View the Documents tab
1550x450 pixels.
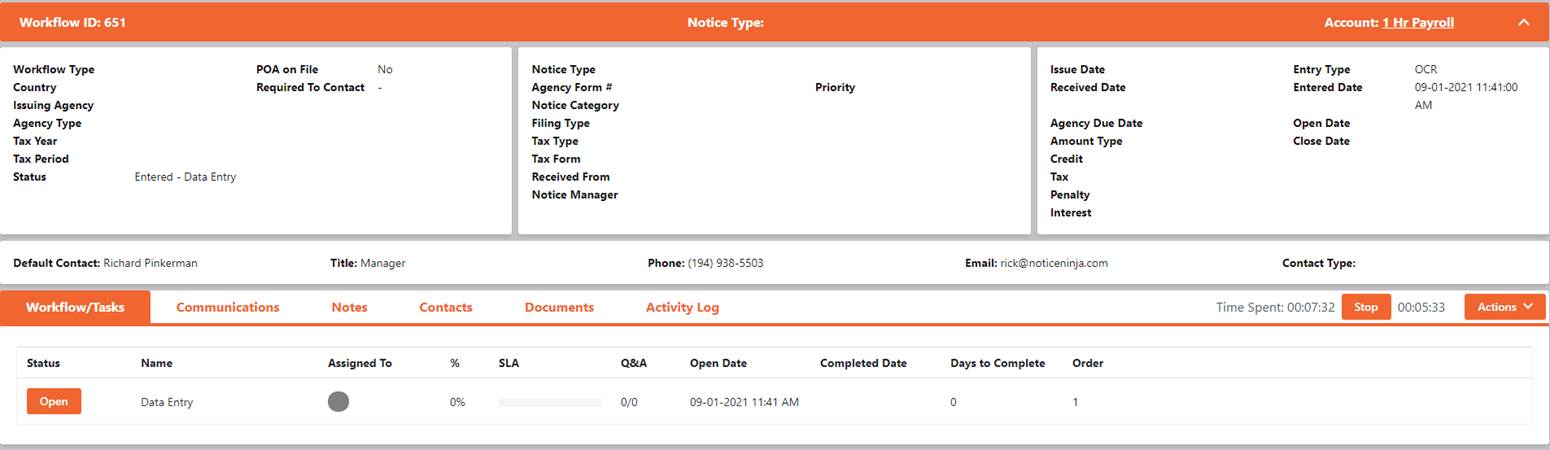click(x=559, y=307)
